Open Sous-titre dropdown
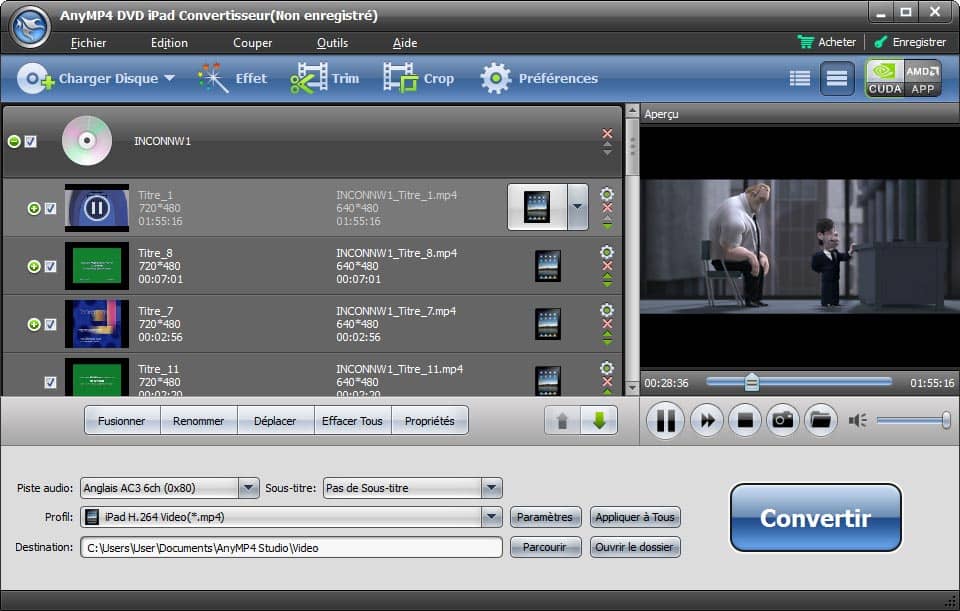The width and height of the screenshot is (960, 611). point(491,488)
